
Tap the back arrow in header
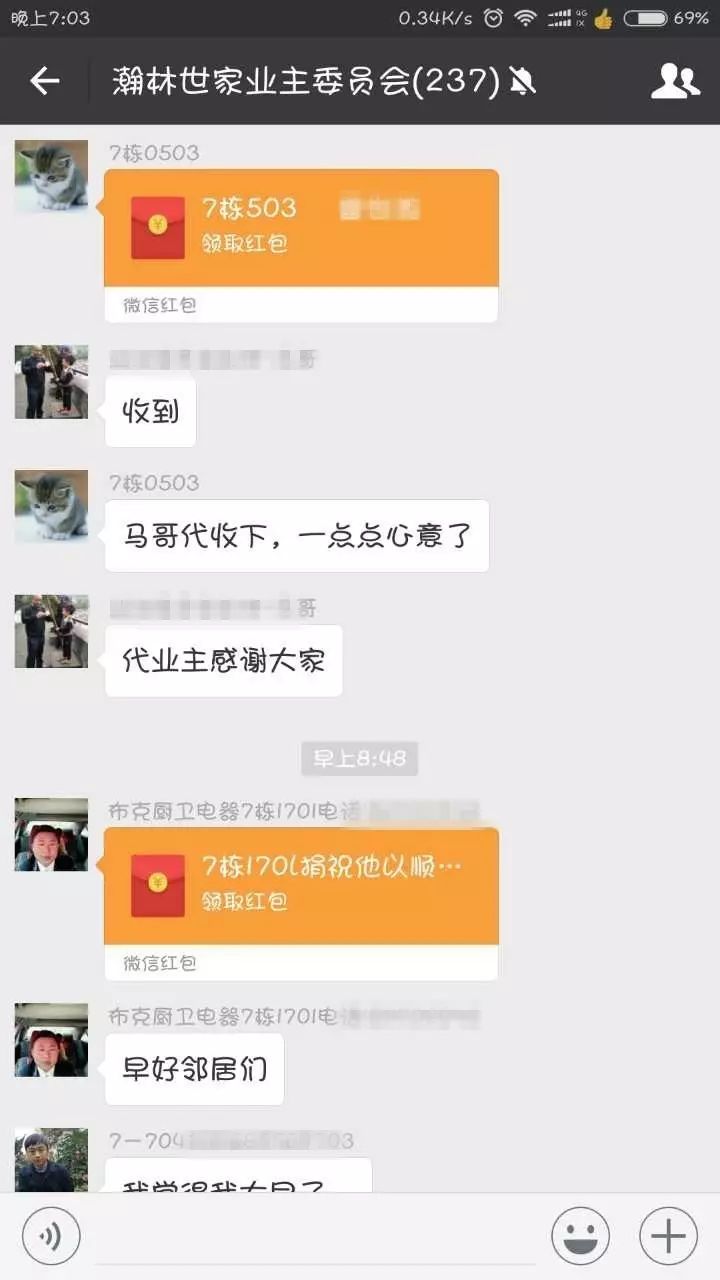[x=45, y=81]
